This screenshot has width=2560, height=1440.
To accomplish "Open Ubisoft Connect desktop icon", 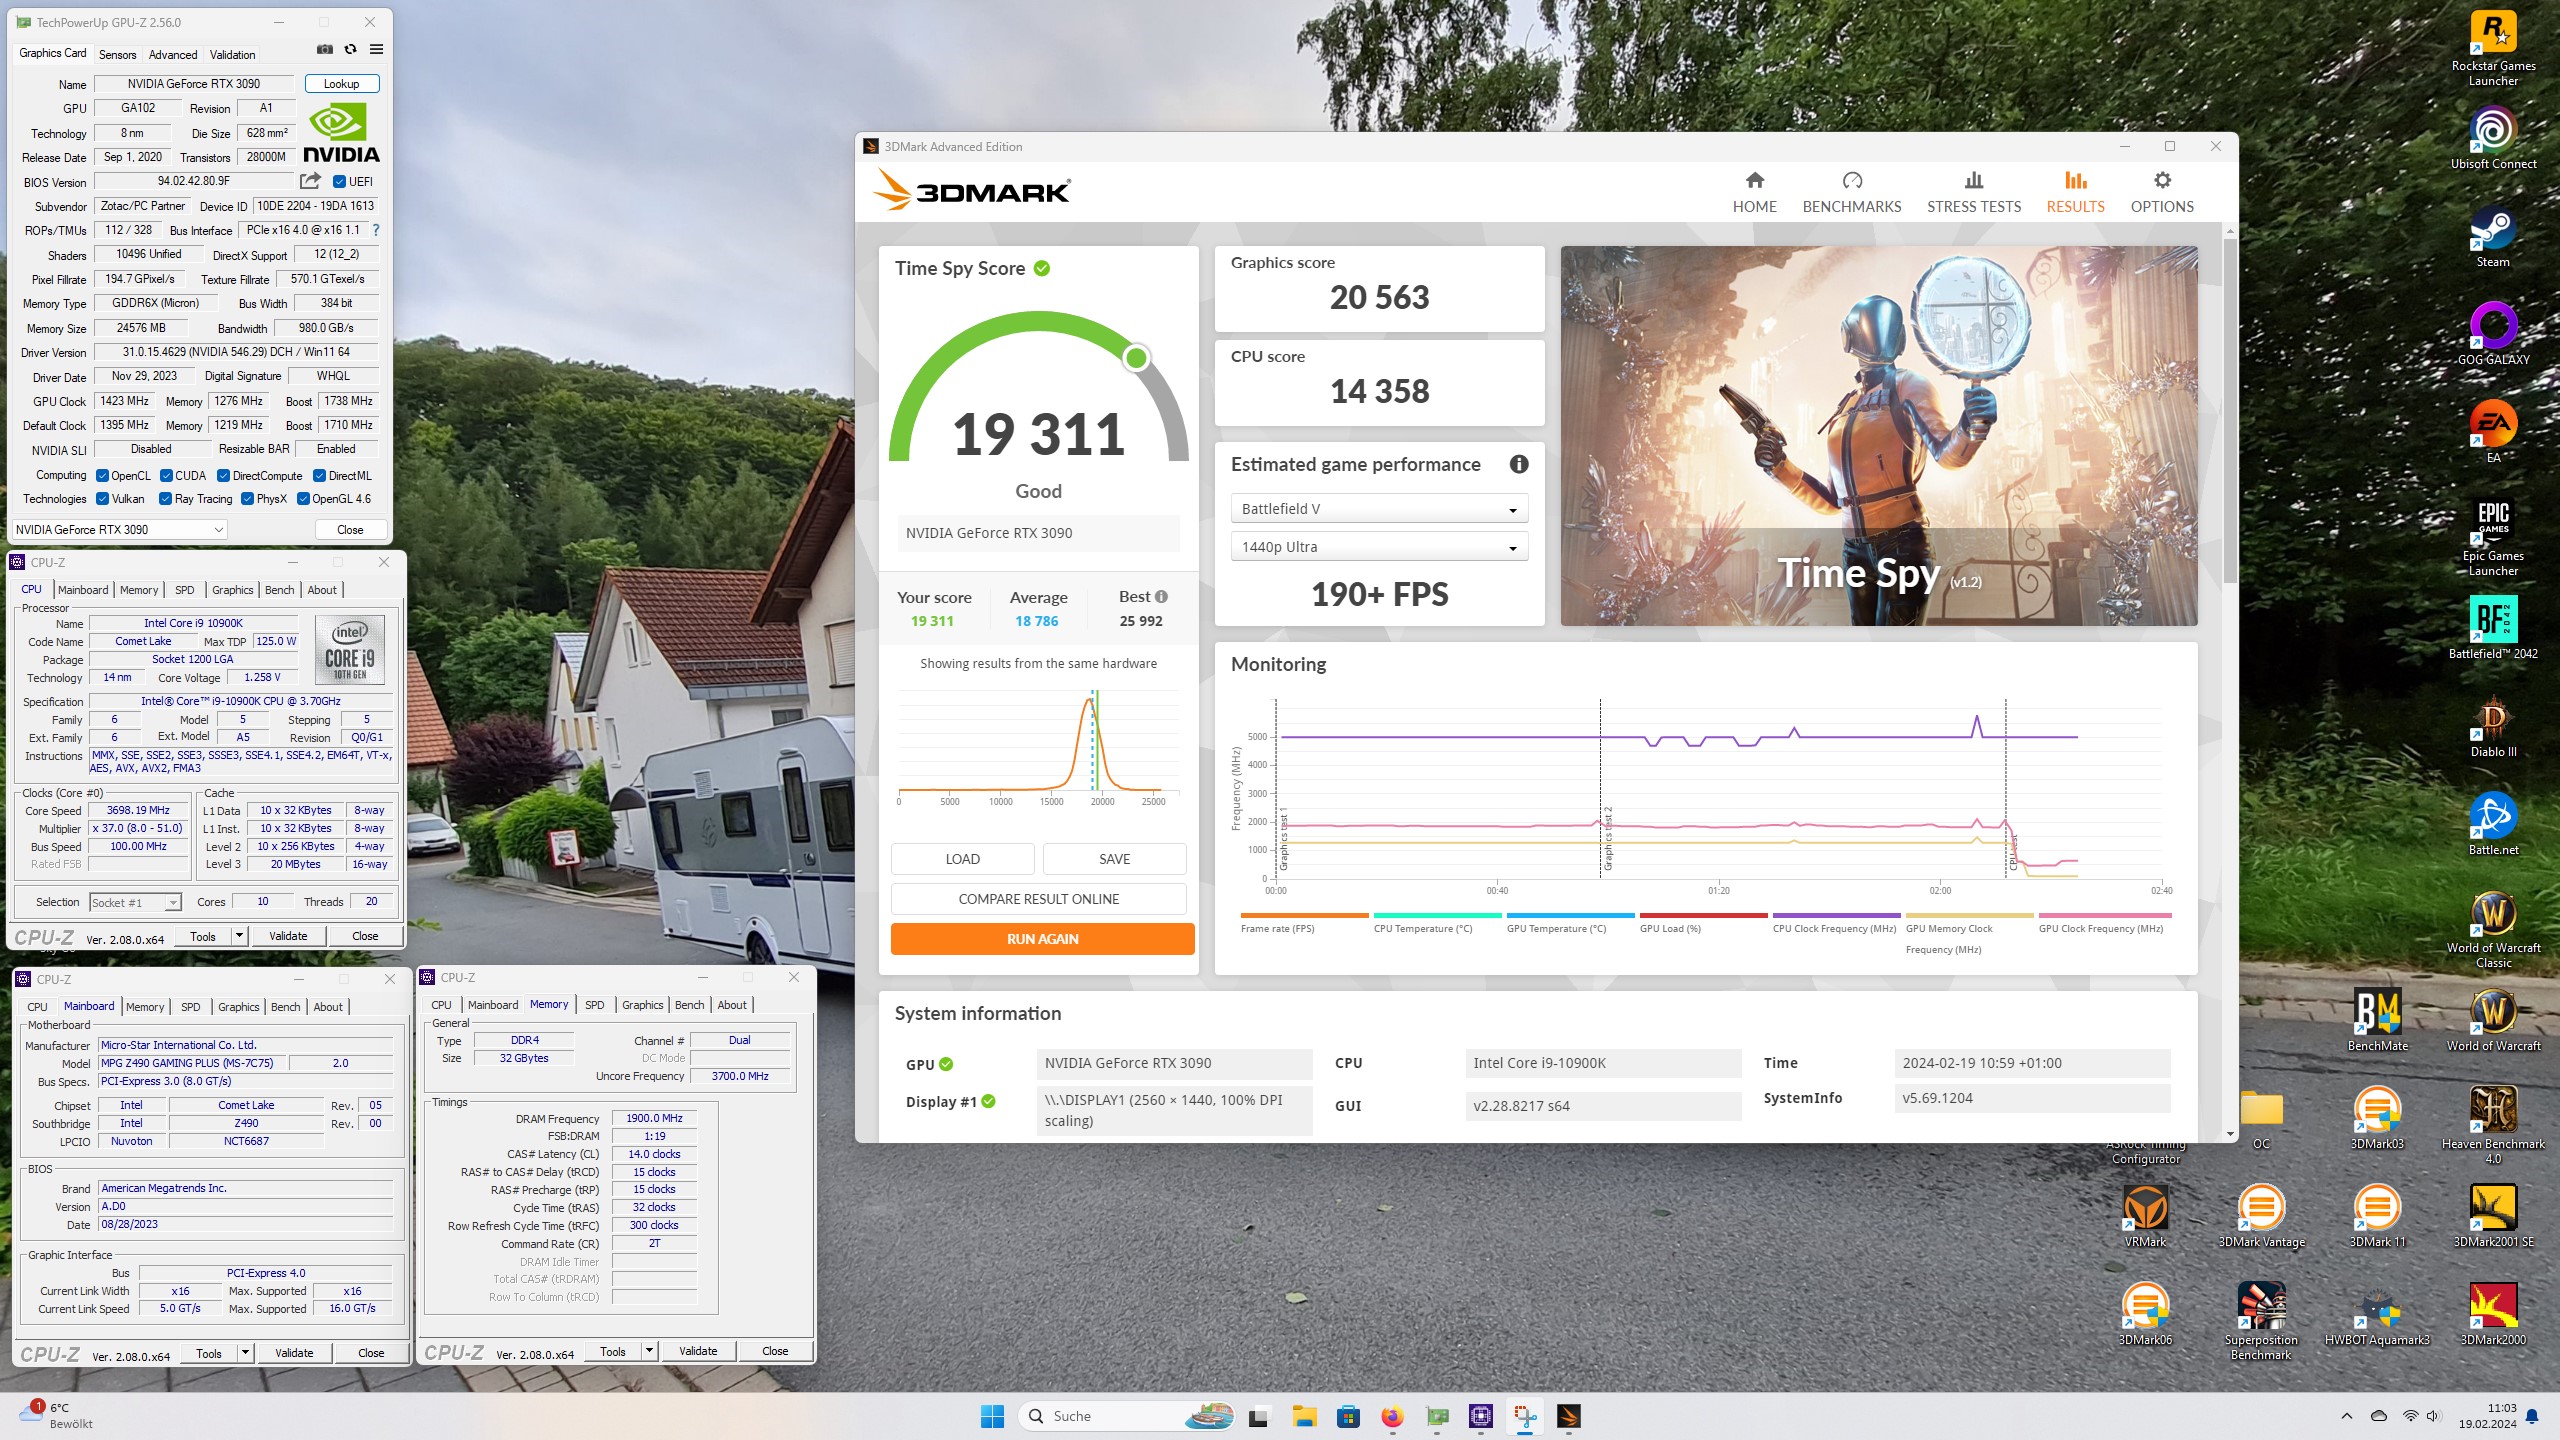I will 2493,139.
